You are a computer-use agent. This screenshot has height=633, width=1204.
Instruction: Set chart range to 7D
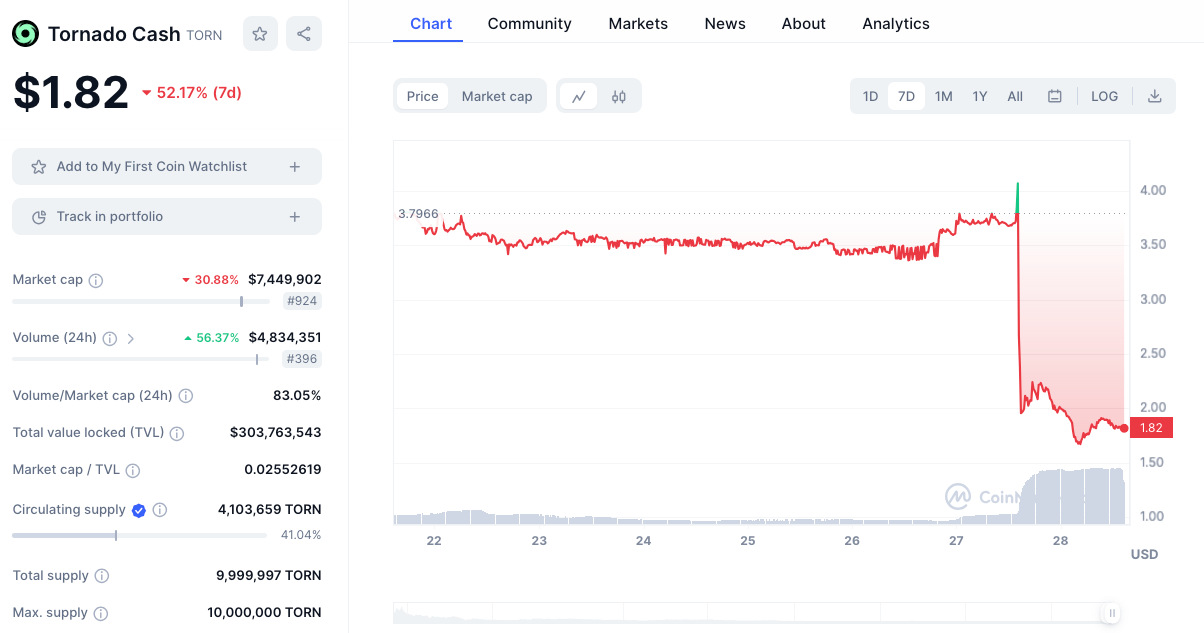[906, 96]
